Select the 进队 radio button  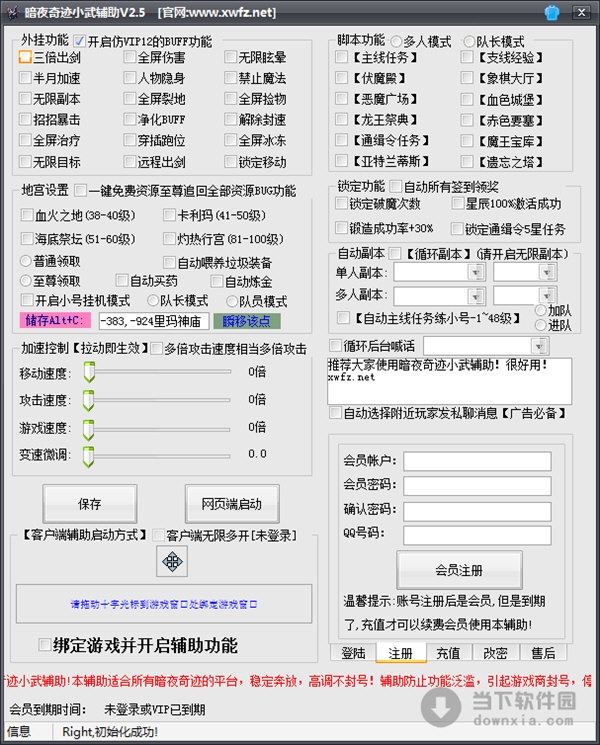point(541,325)
